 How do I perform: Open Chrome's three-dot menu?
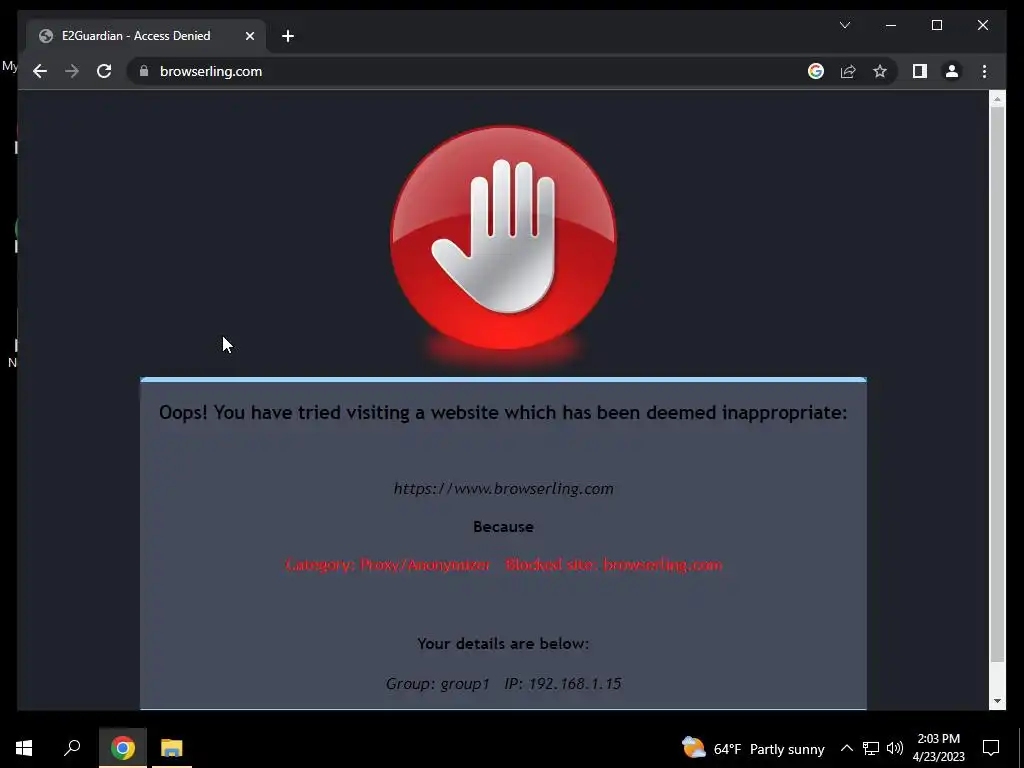pos(984,71)
